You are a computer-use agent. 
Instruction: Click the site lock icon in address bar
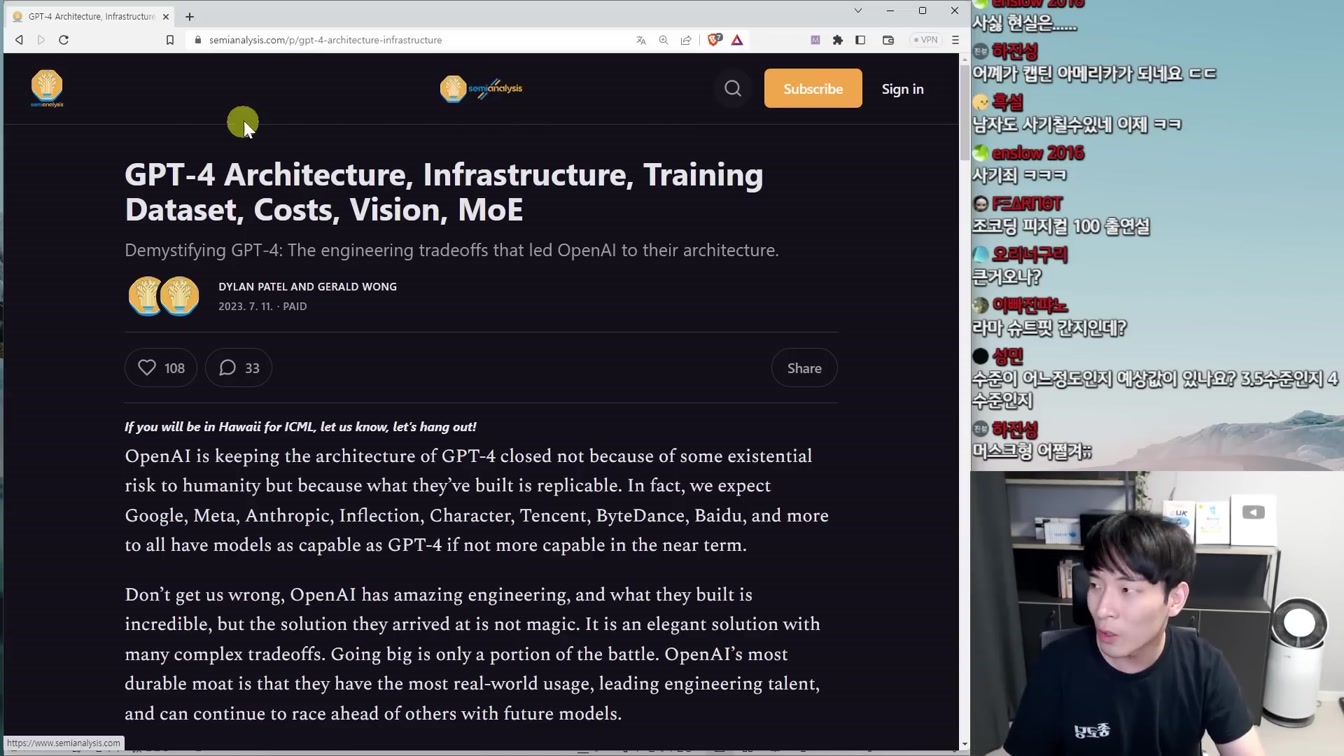tap(198, 40)
